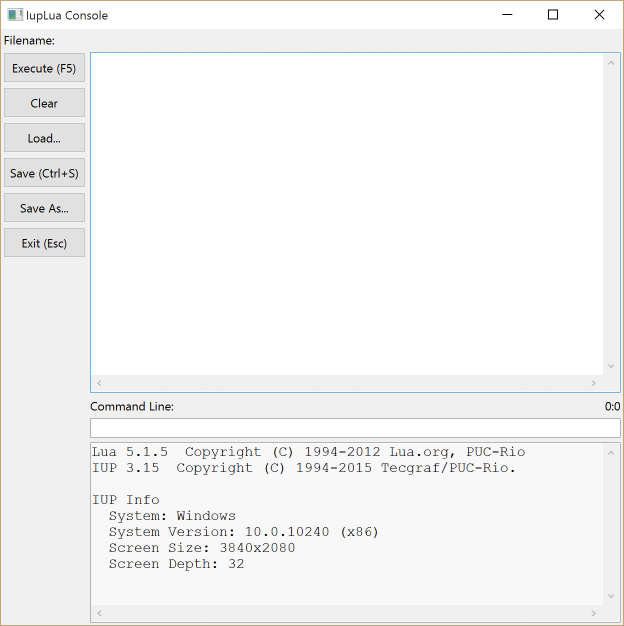Quit using the Exit (Esc) button
The image size is (624, 626).
point(44,243)
